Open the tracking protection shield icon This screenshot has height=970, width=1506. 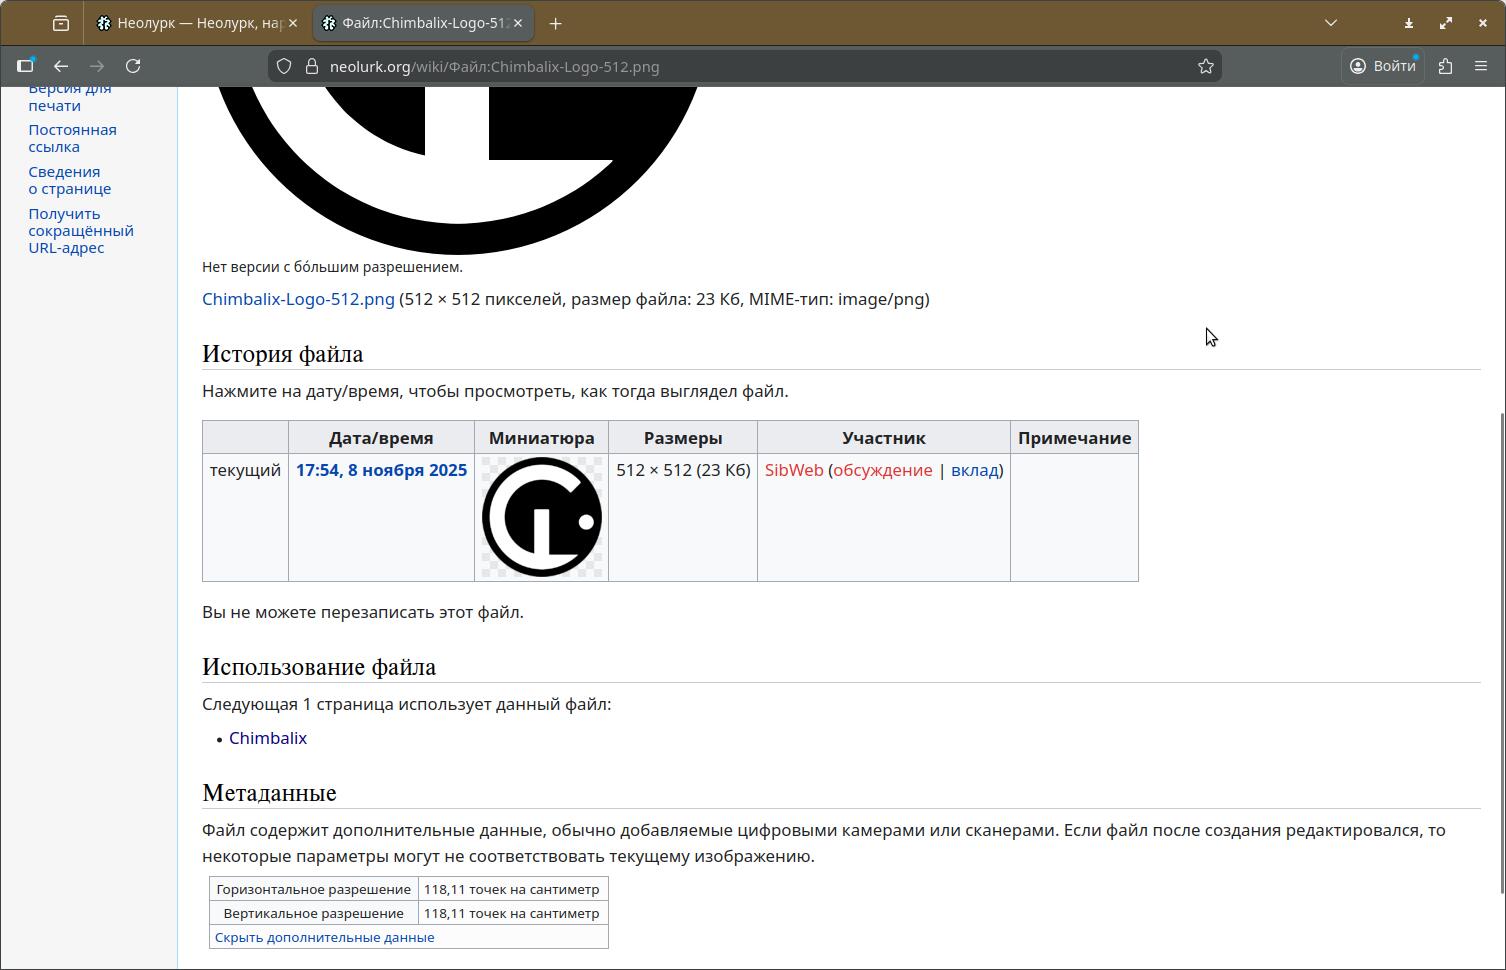tap(284, 66)
